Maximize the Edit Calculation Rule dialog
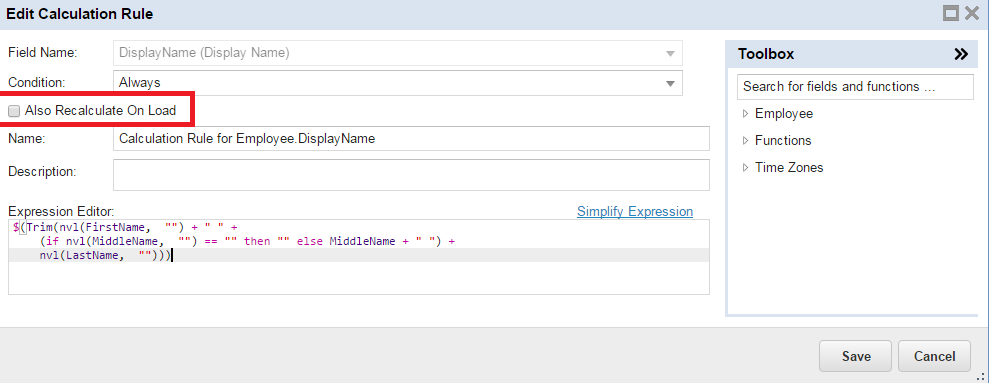The height and width of the screenshot is (383, 989). [951, 13]
